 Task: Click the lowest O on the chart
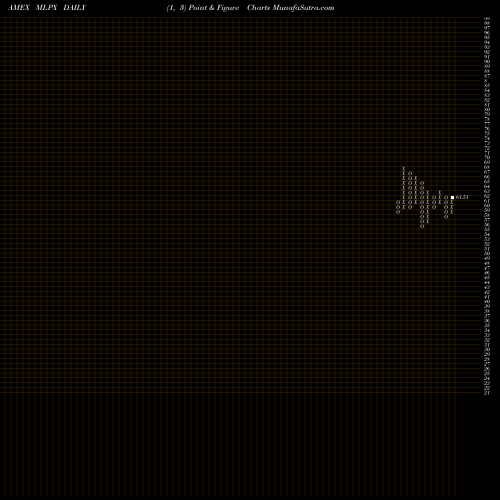point(422,227)
